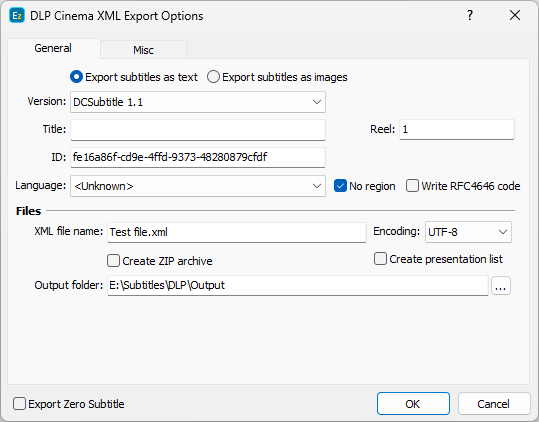Click into the Reel number field
Image resolution: width=539 pixels, height=422 pixels.
tap(457, 130)
